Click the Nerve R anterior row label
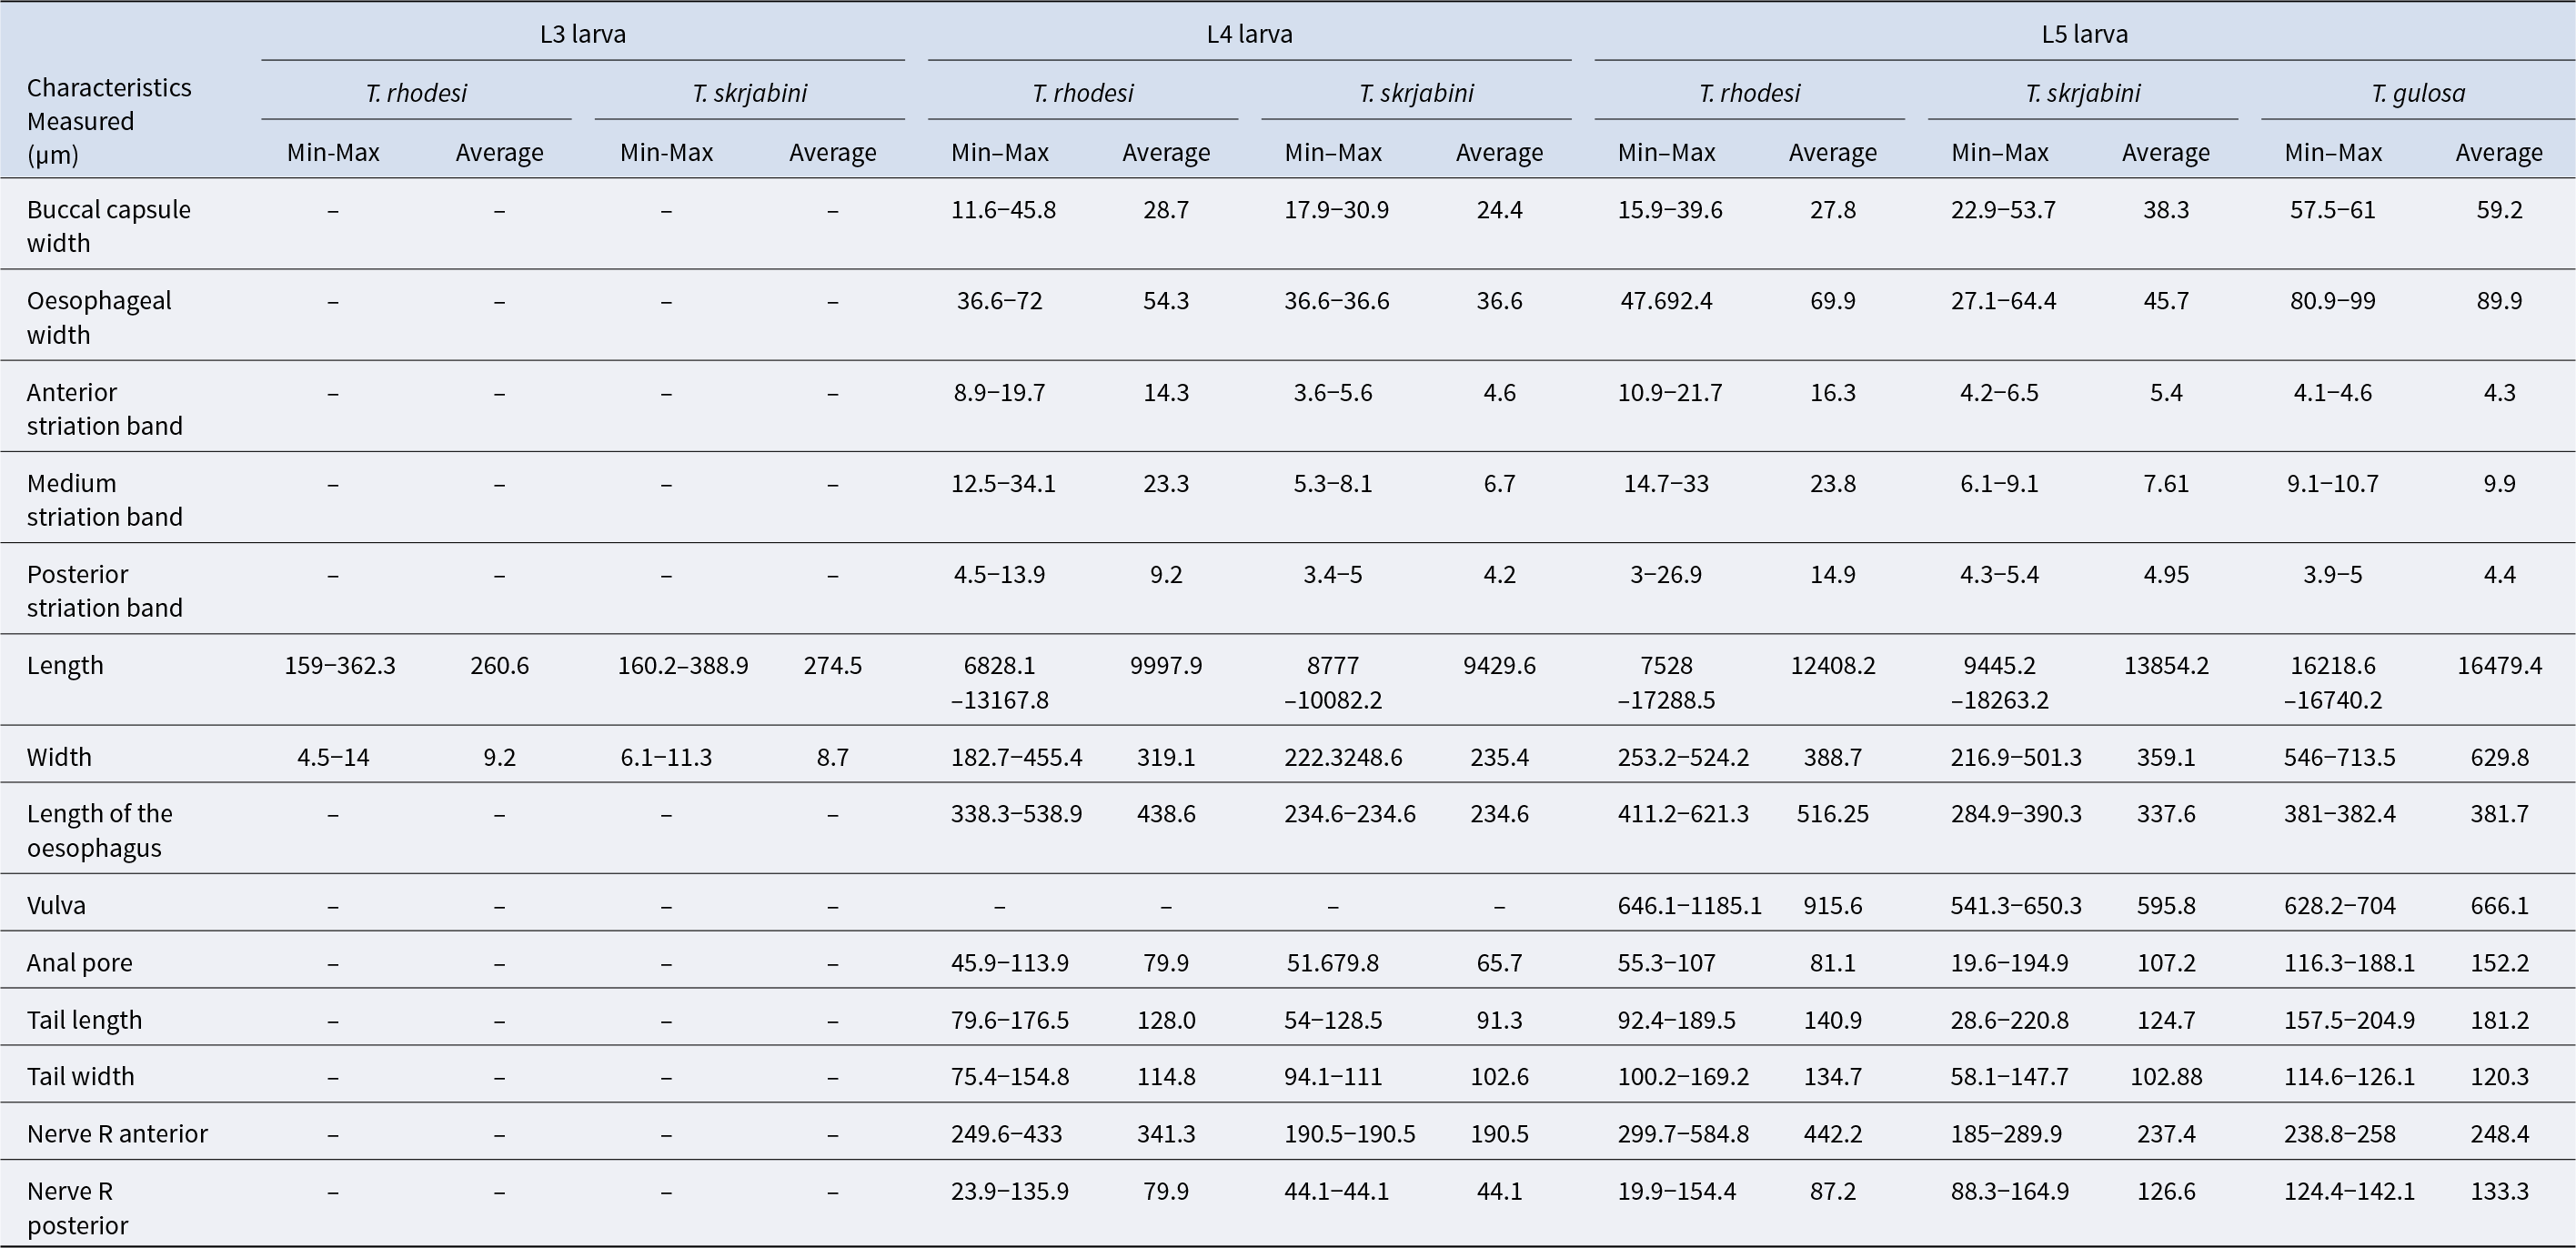 click(x=117, y=1133)
